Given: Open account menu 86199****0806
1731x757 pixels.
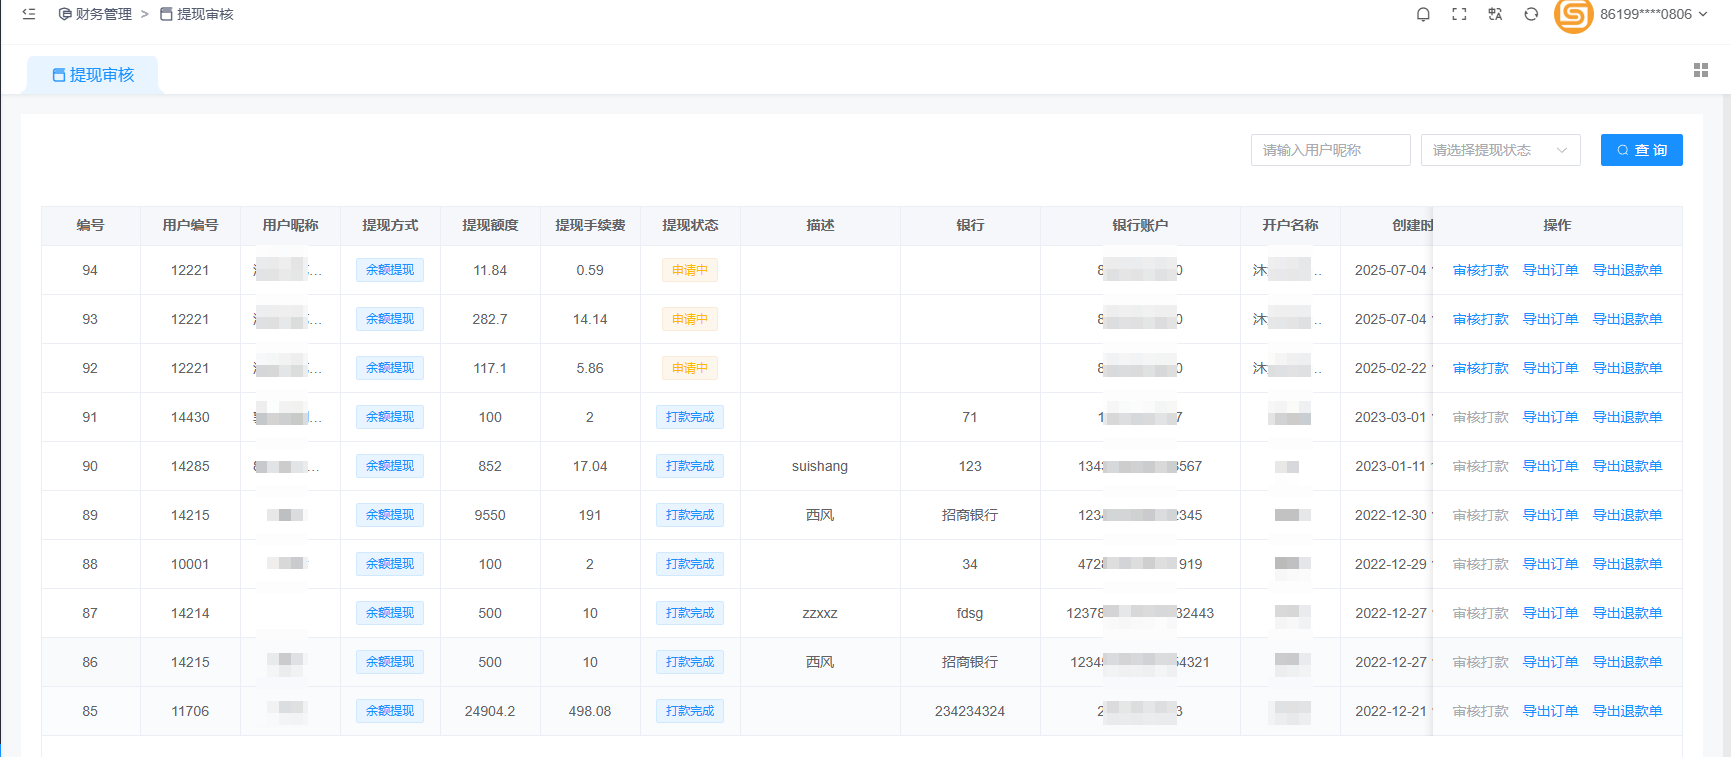Looking at the screenshot, I should pos(1653,14).
